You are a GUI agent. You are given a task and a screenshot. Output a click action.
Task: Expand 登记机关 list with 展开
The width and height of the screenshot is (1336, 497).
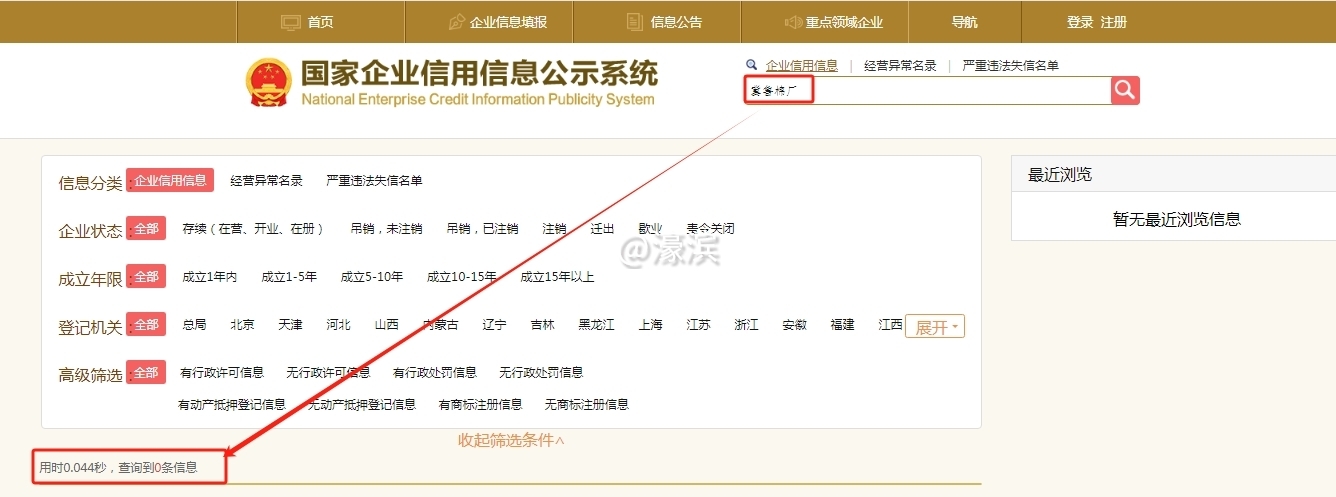[x=935, y=327]
